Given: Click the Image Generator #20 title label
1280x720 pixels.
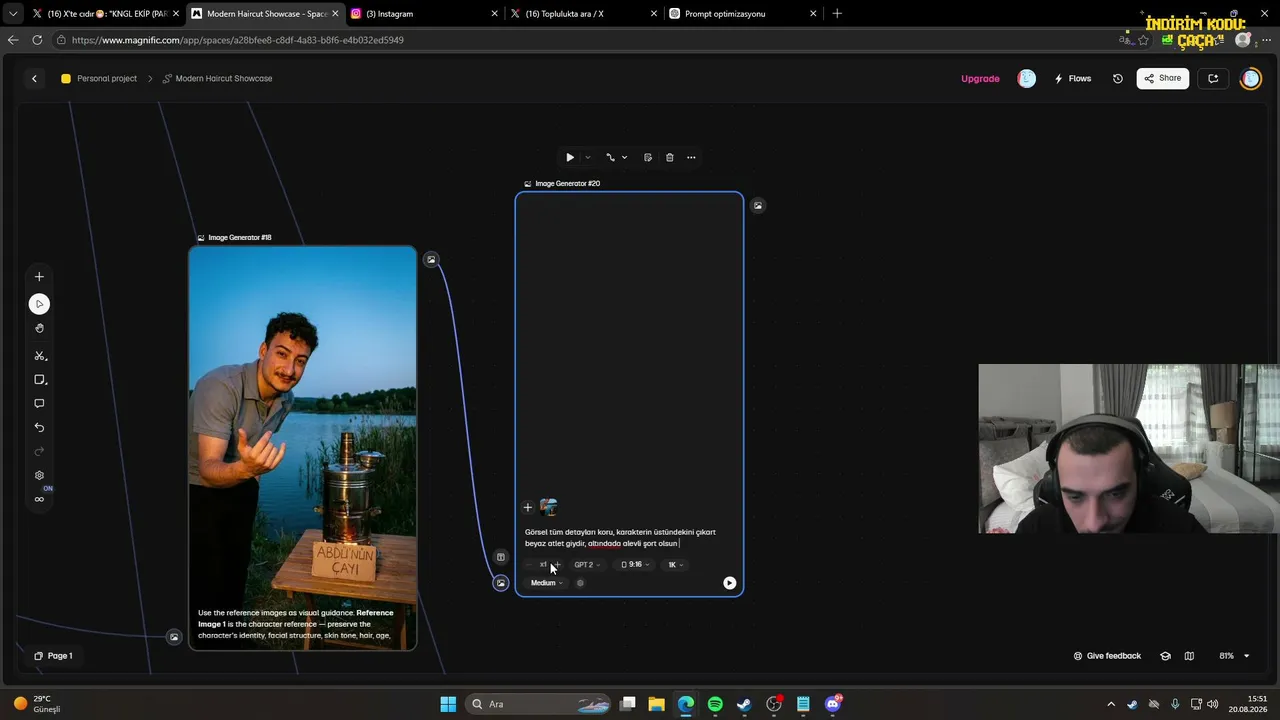Looking at the screenshot, I should [x=567, y=184].
